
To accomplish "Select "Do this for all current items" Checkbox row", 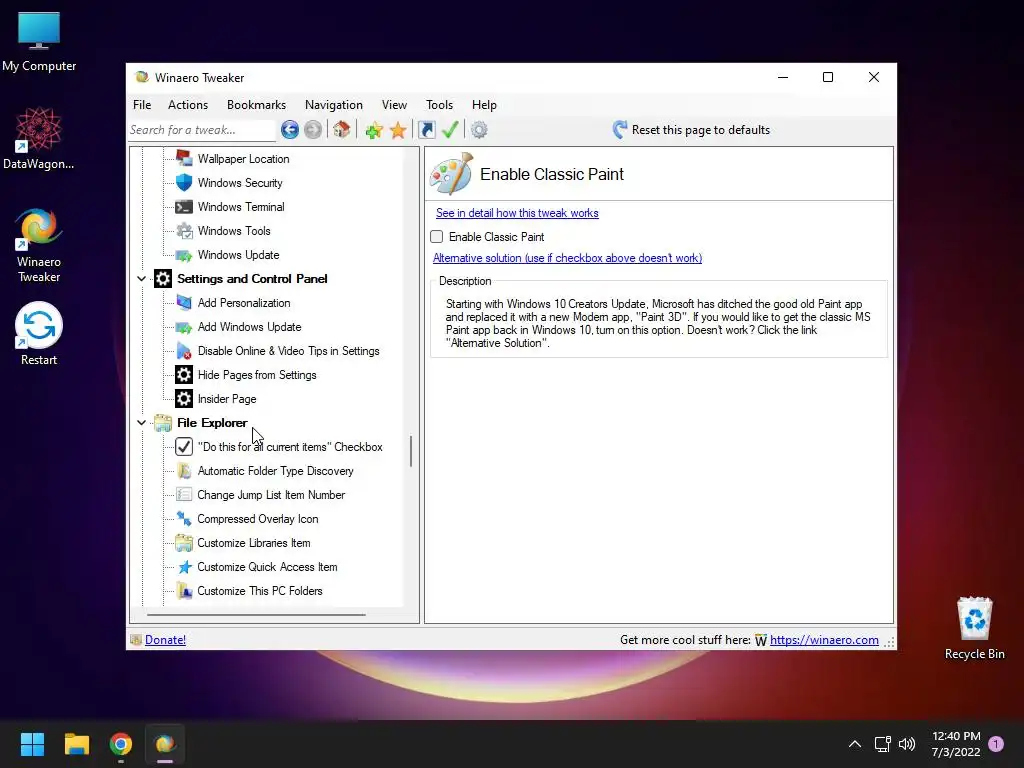I will point(279,447).
